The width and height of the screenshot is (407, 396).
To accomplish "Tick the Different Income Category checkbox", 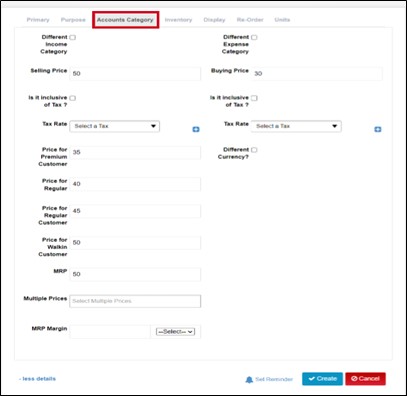I will (x=73, y=37).
